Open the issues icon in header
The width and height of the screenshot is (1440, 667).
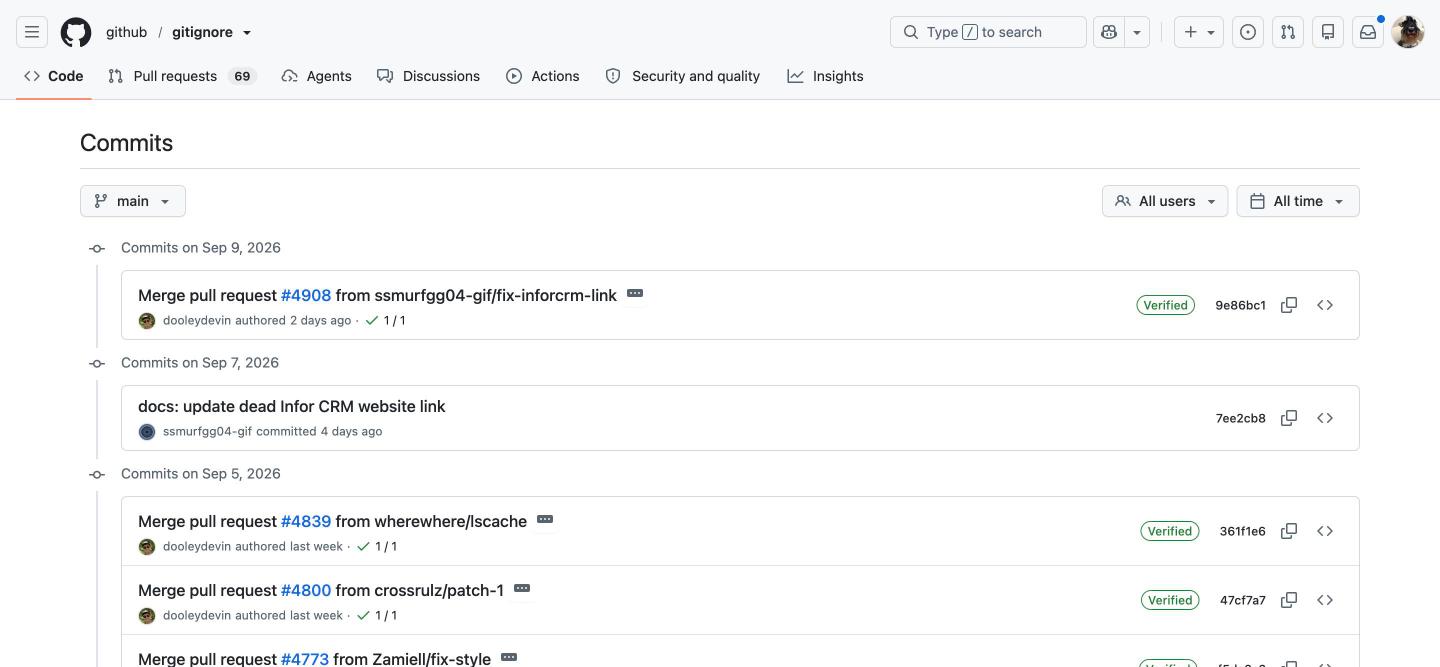coord(1248,32)
